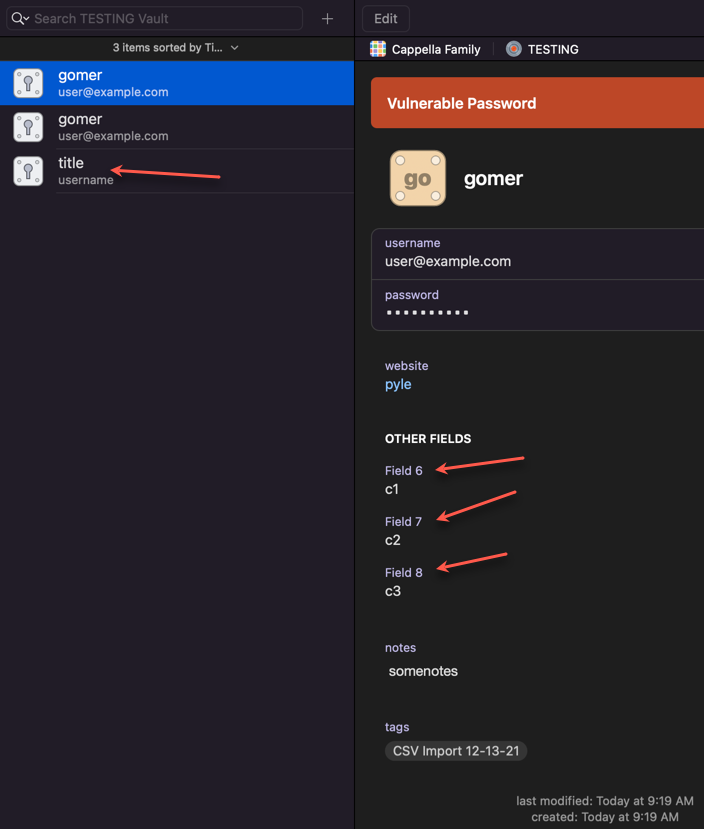
Task: Click the Field 6 value c1
Action: click(392, 489)
